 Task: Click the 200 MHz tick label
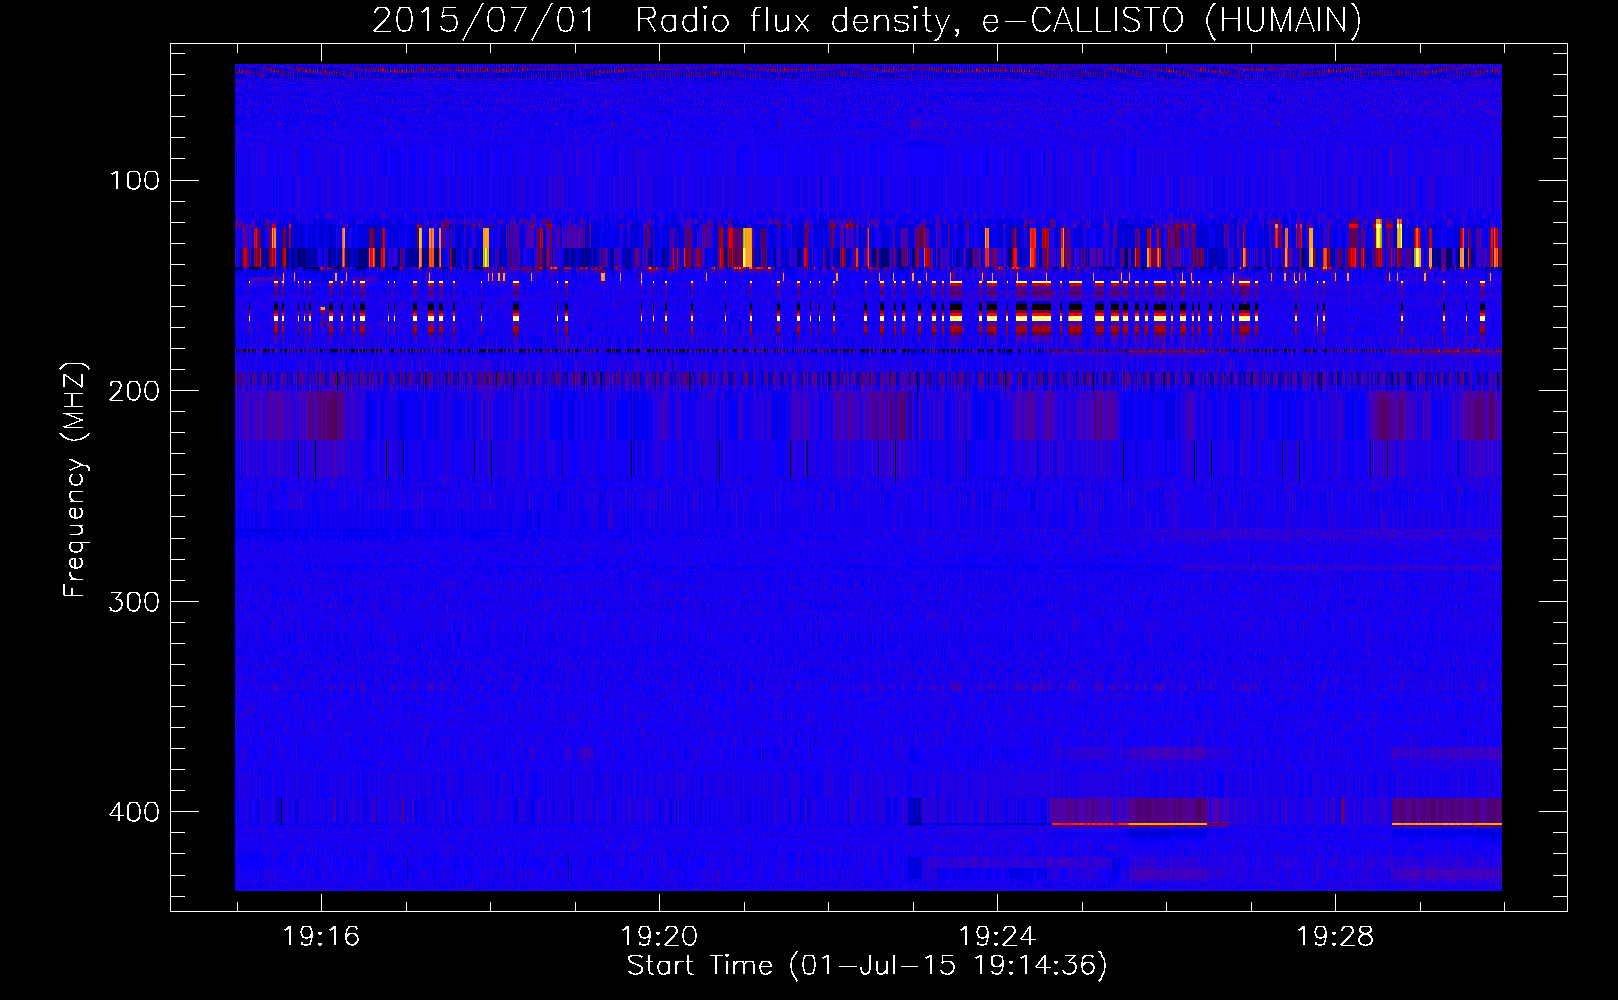click(x=135, y=391)
